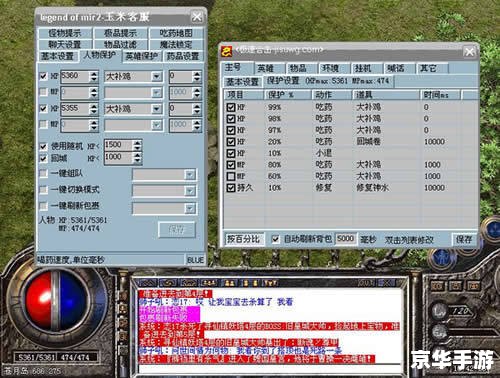Click the 项目 column header
This screenshot has width=500, height=378.
pos(244,95)
